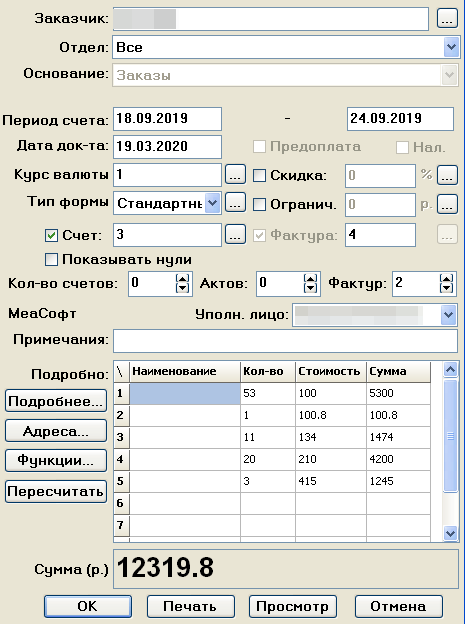Image resolution: width=465 pixels, height=624 pixels.
Task: Increase Кол-во счетов spinner value
Action: pos(182,279)
